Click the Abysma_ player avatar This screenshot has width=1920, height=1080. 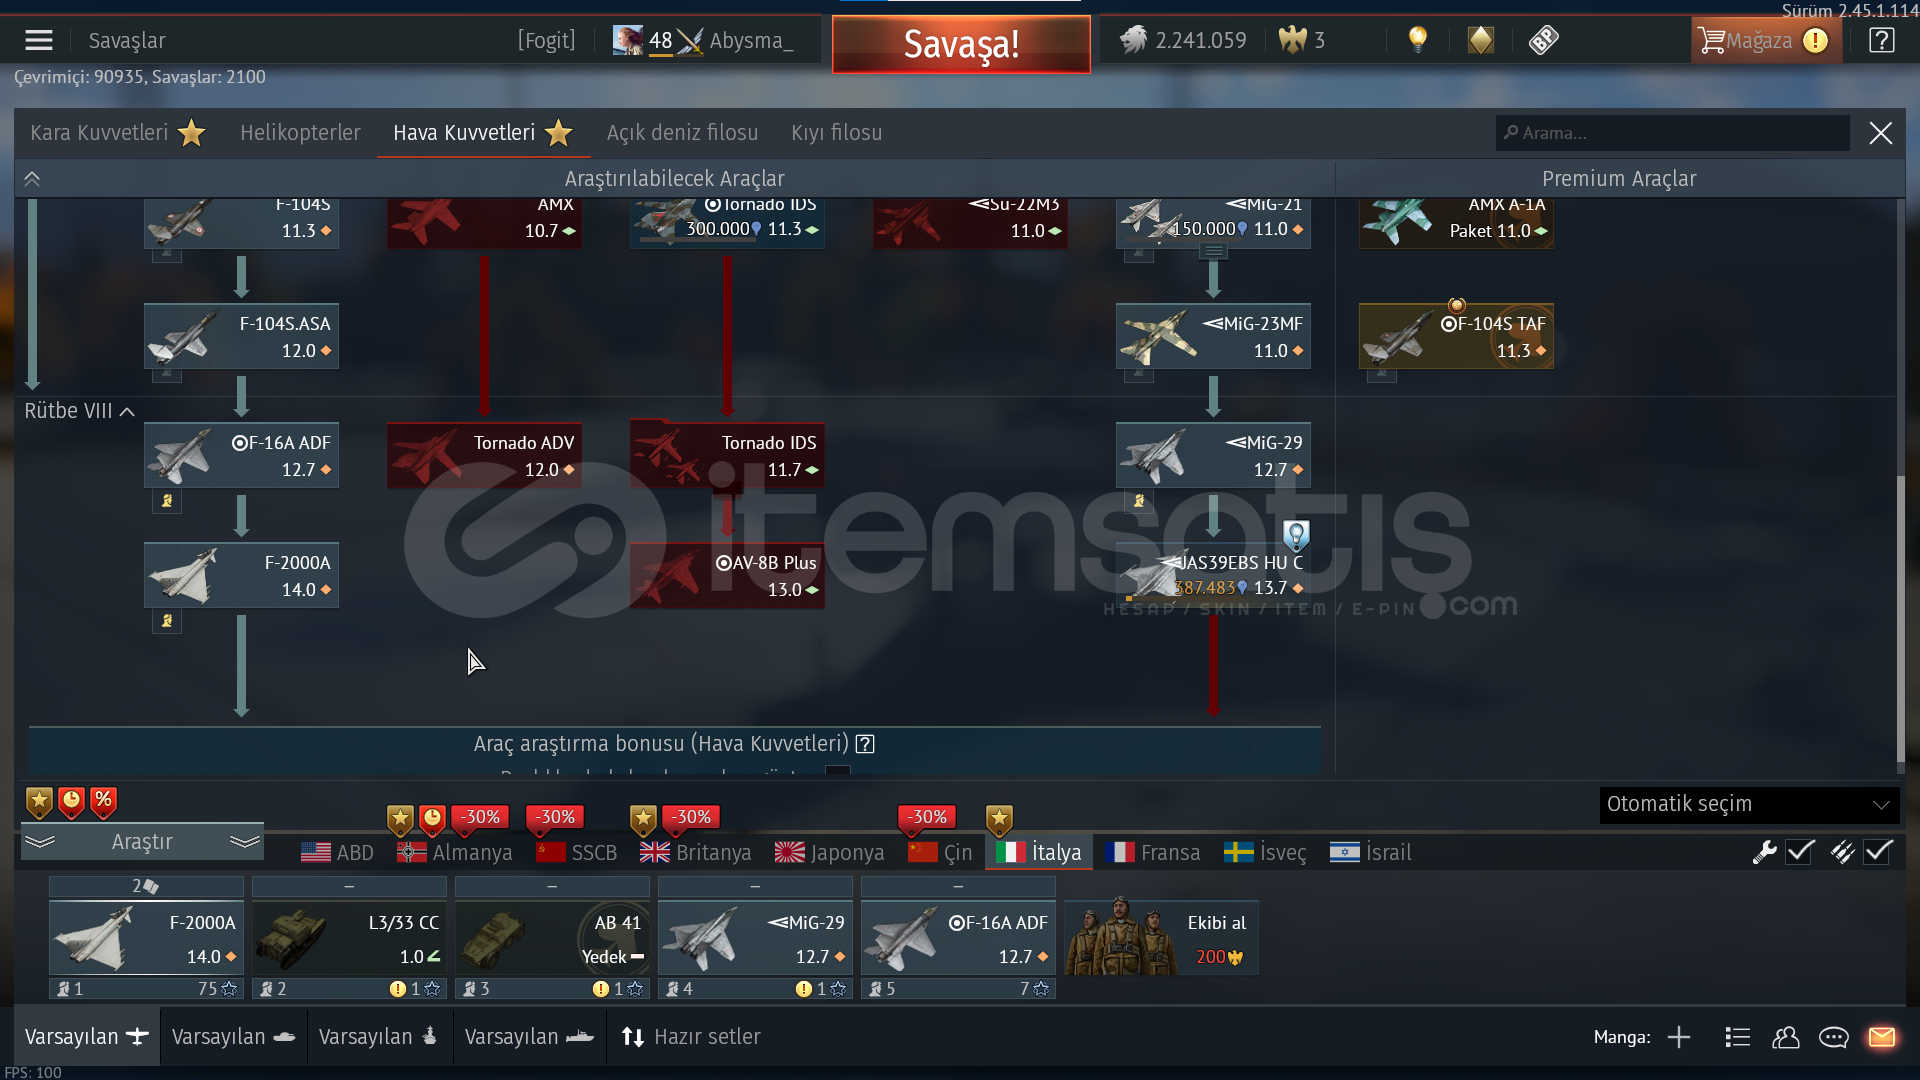[628, 40]
